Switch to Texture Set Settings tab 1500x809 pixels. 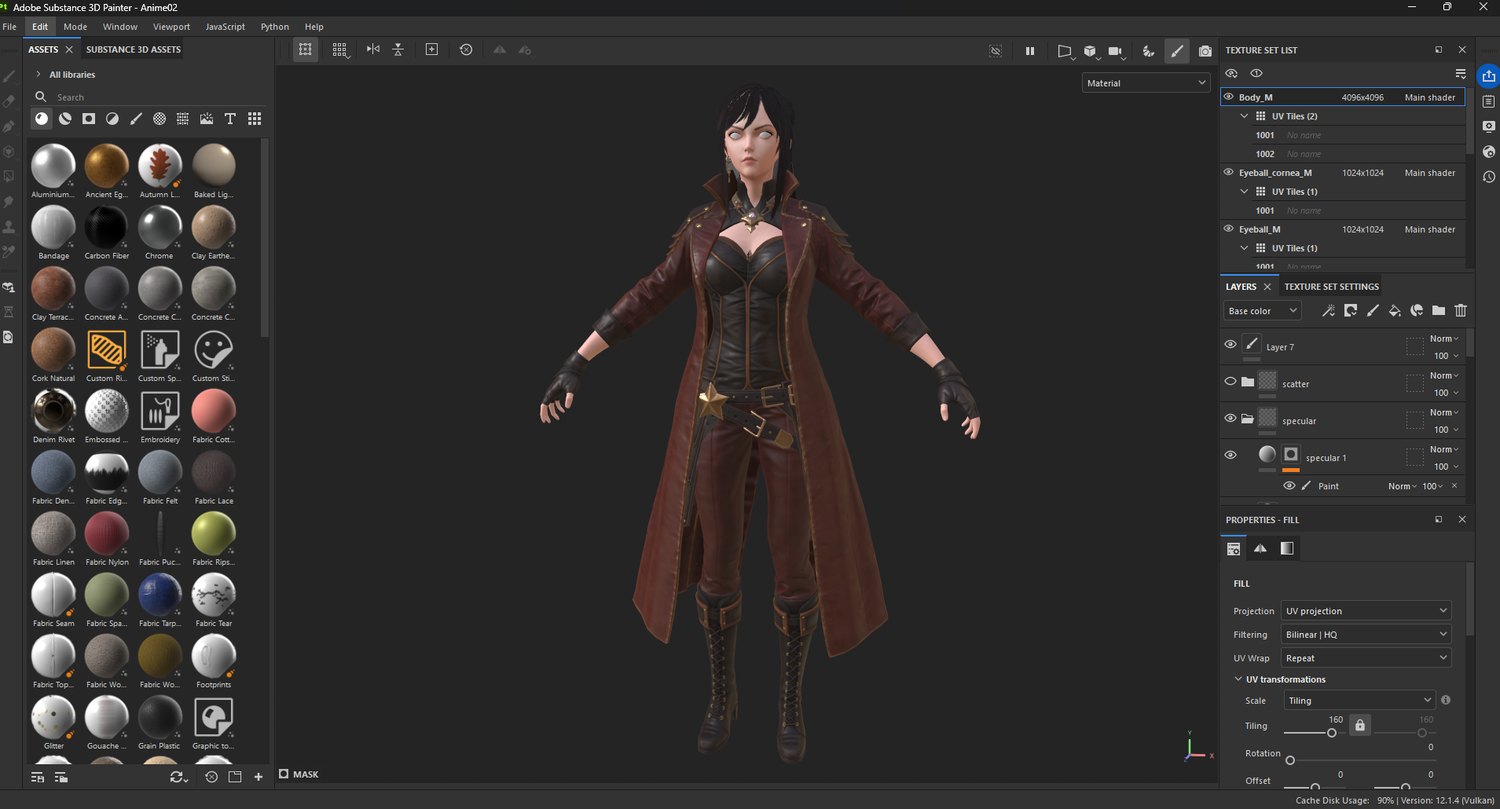pyautogui.click(x=1331, y=287)
